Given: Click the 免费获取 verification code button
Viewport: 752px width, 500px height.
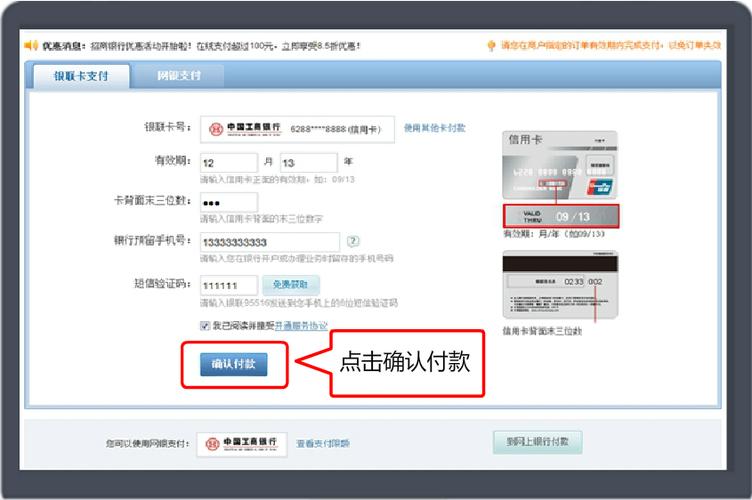Looking at the screenshot, I should (291, 285).
